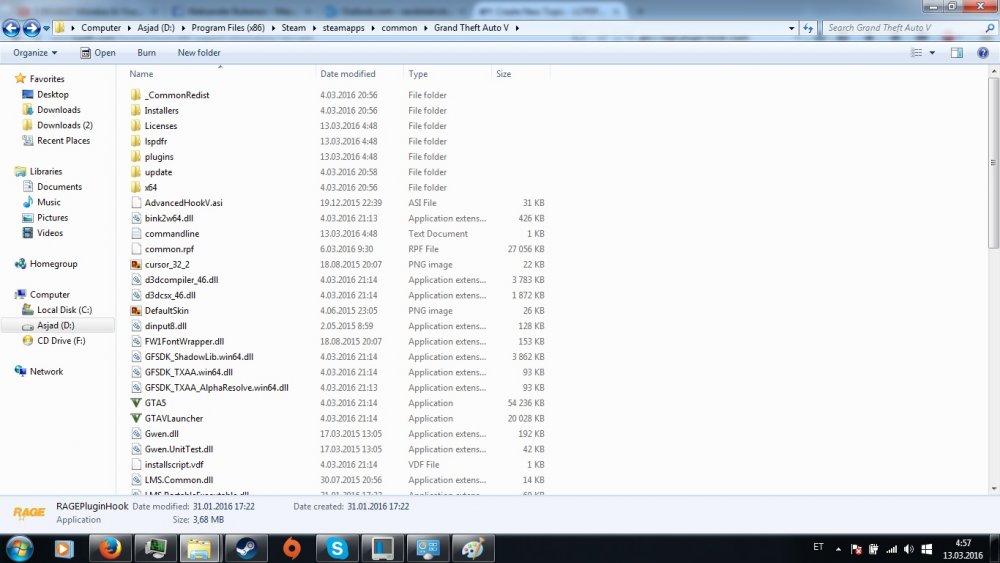Select the common.rpf file
The width and height of the screenshot is (1000, 563).
169,249
